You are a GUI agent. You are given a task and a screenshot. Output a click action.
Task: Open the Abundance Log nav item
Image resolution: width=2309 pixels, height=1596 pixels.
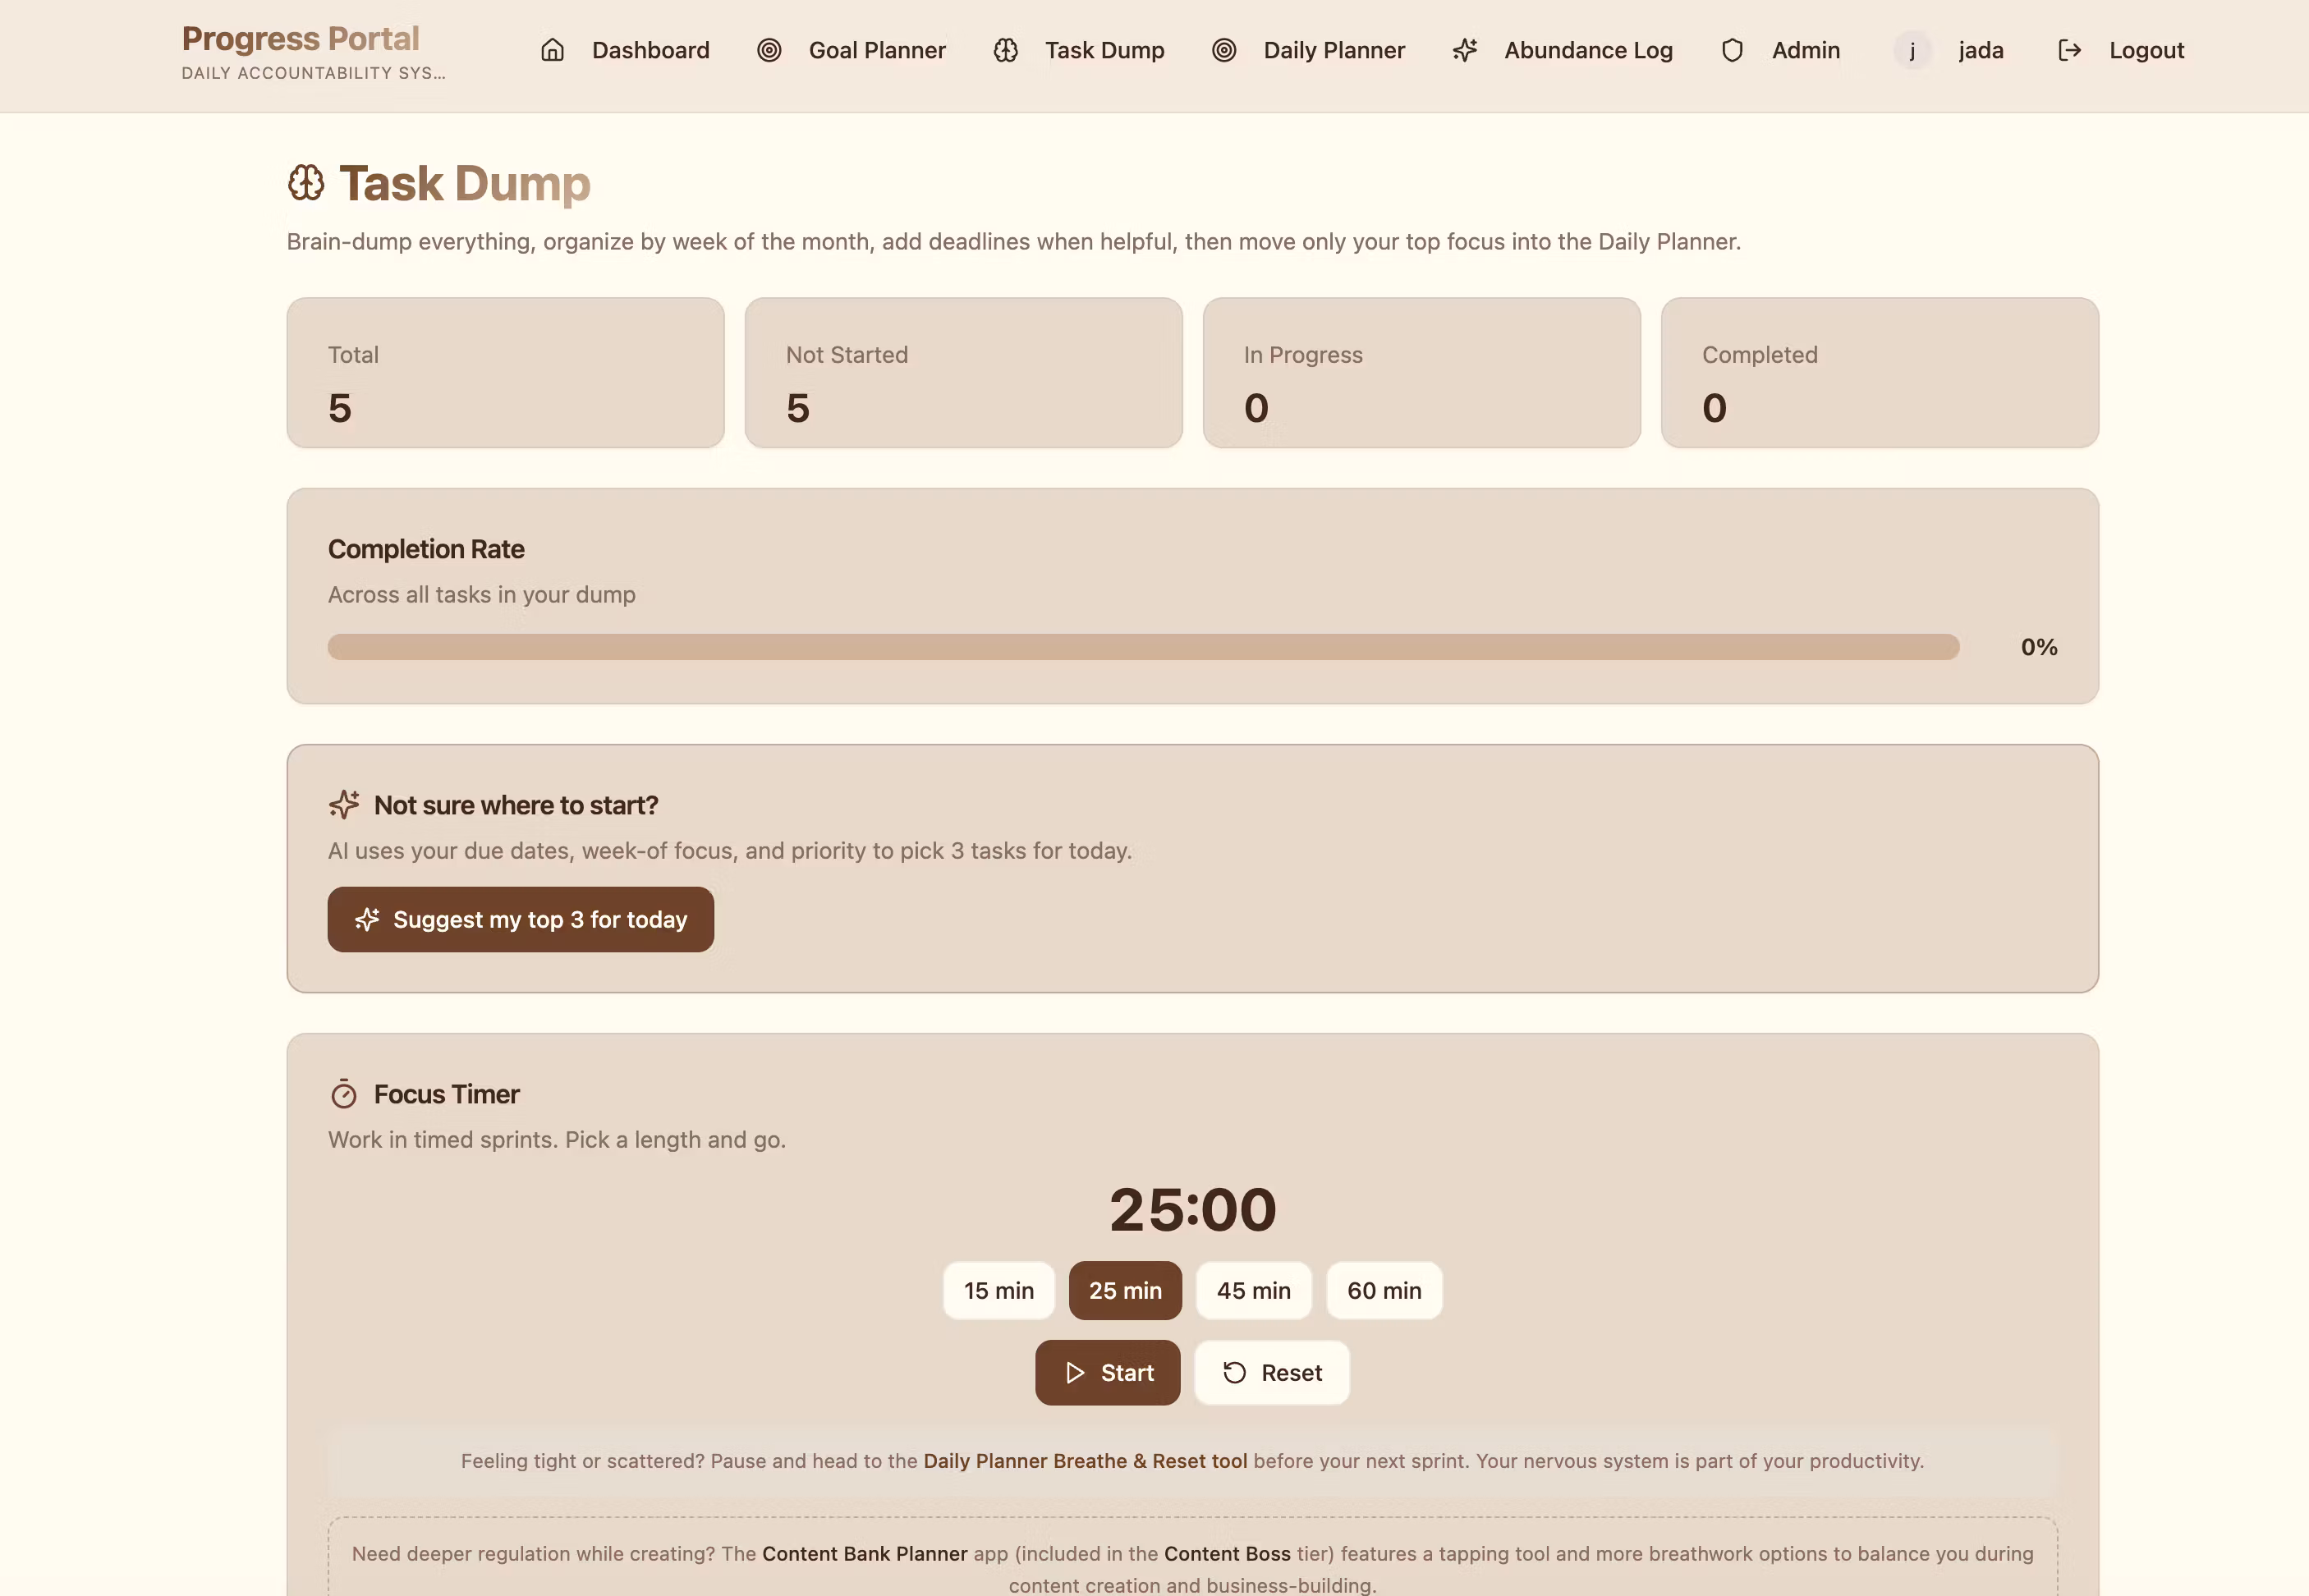[x=1562, y=50]
